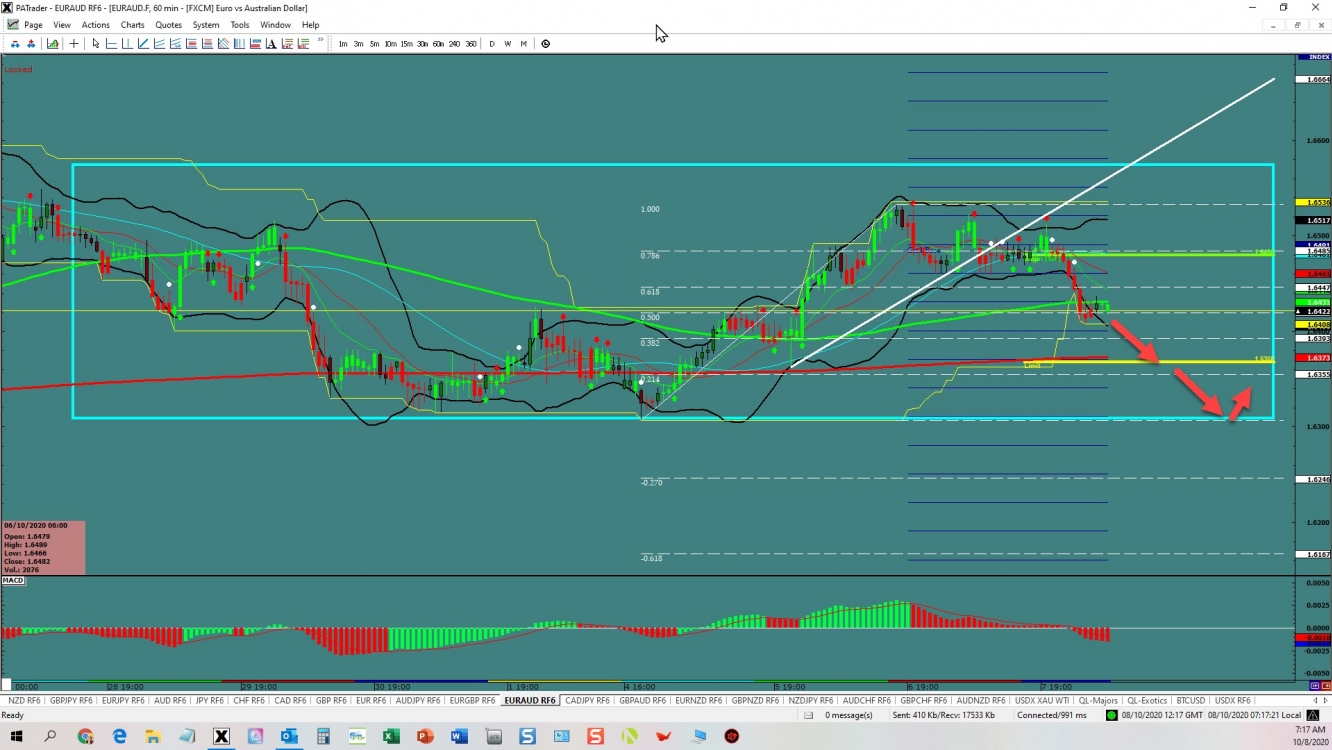This screenshot has width=1332, height=750.
Task: Switch chart to 1m timeframe
Action: pos(343,44)
